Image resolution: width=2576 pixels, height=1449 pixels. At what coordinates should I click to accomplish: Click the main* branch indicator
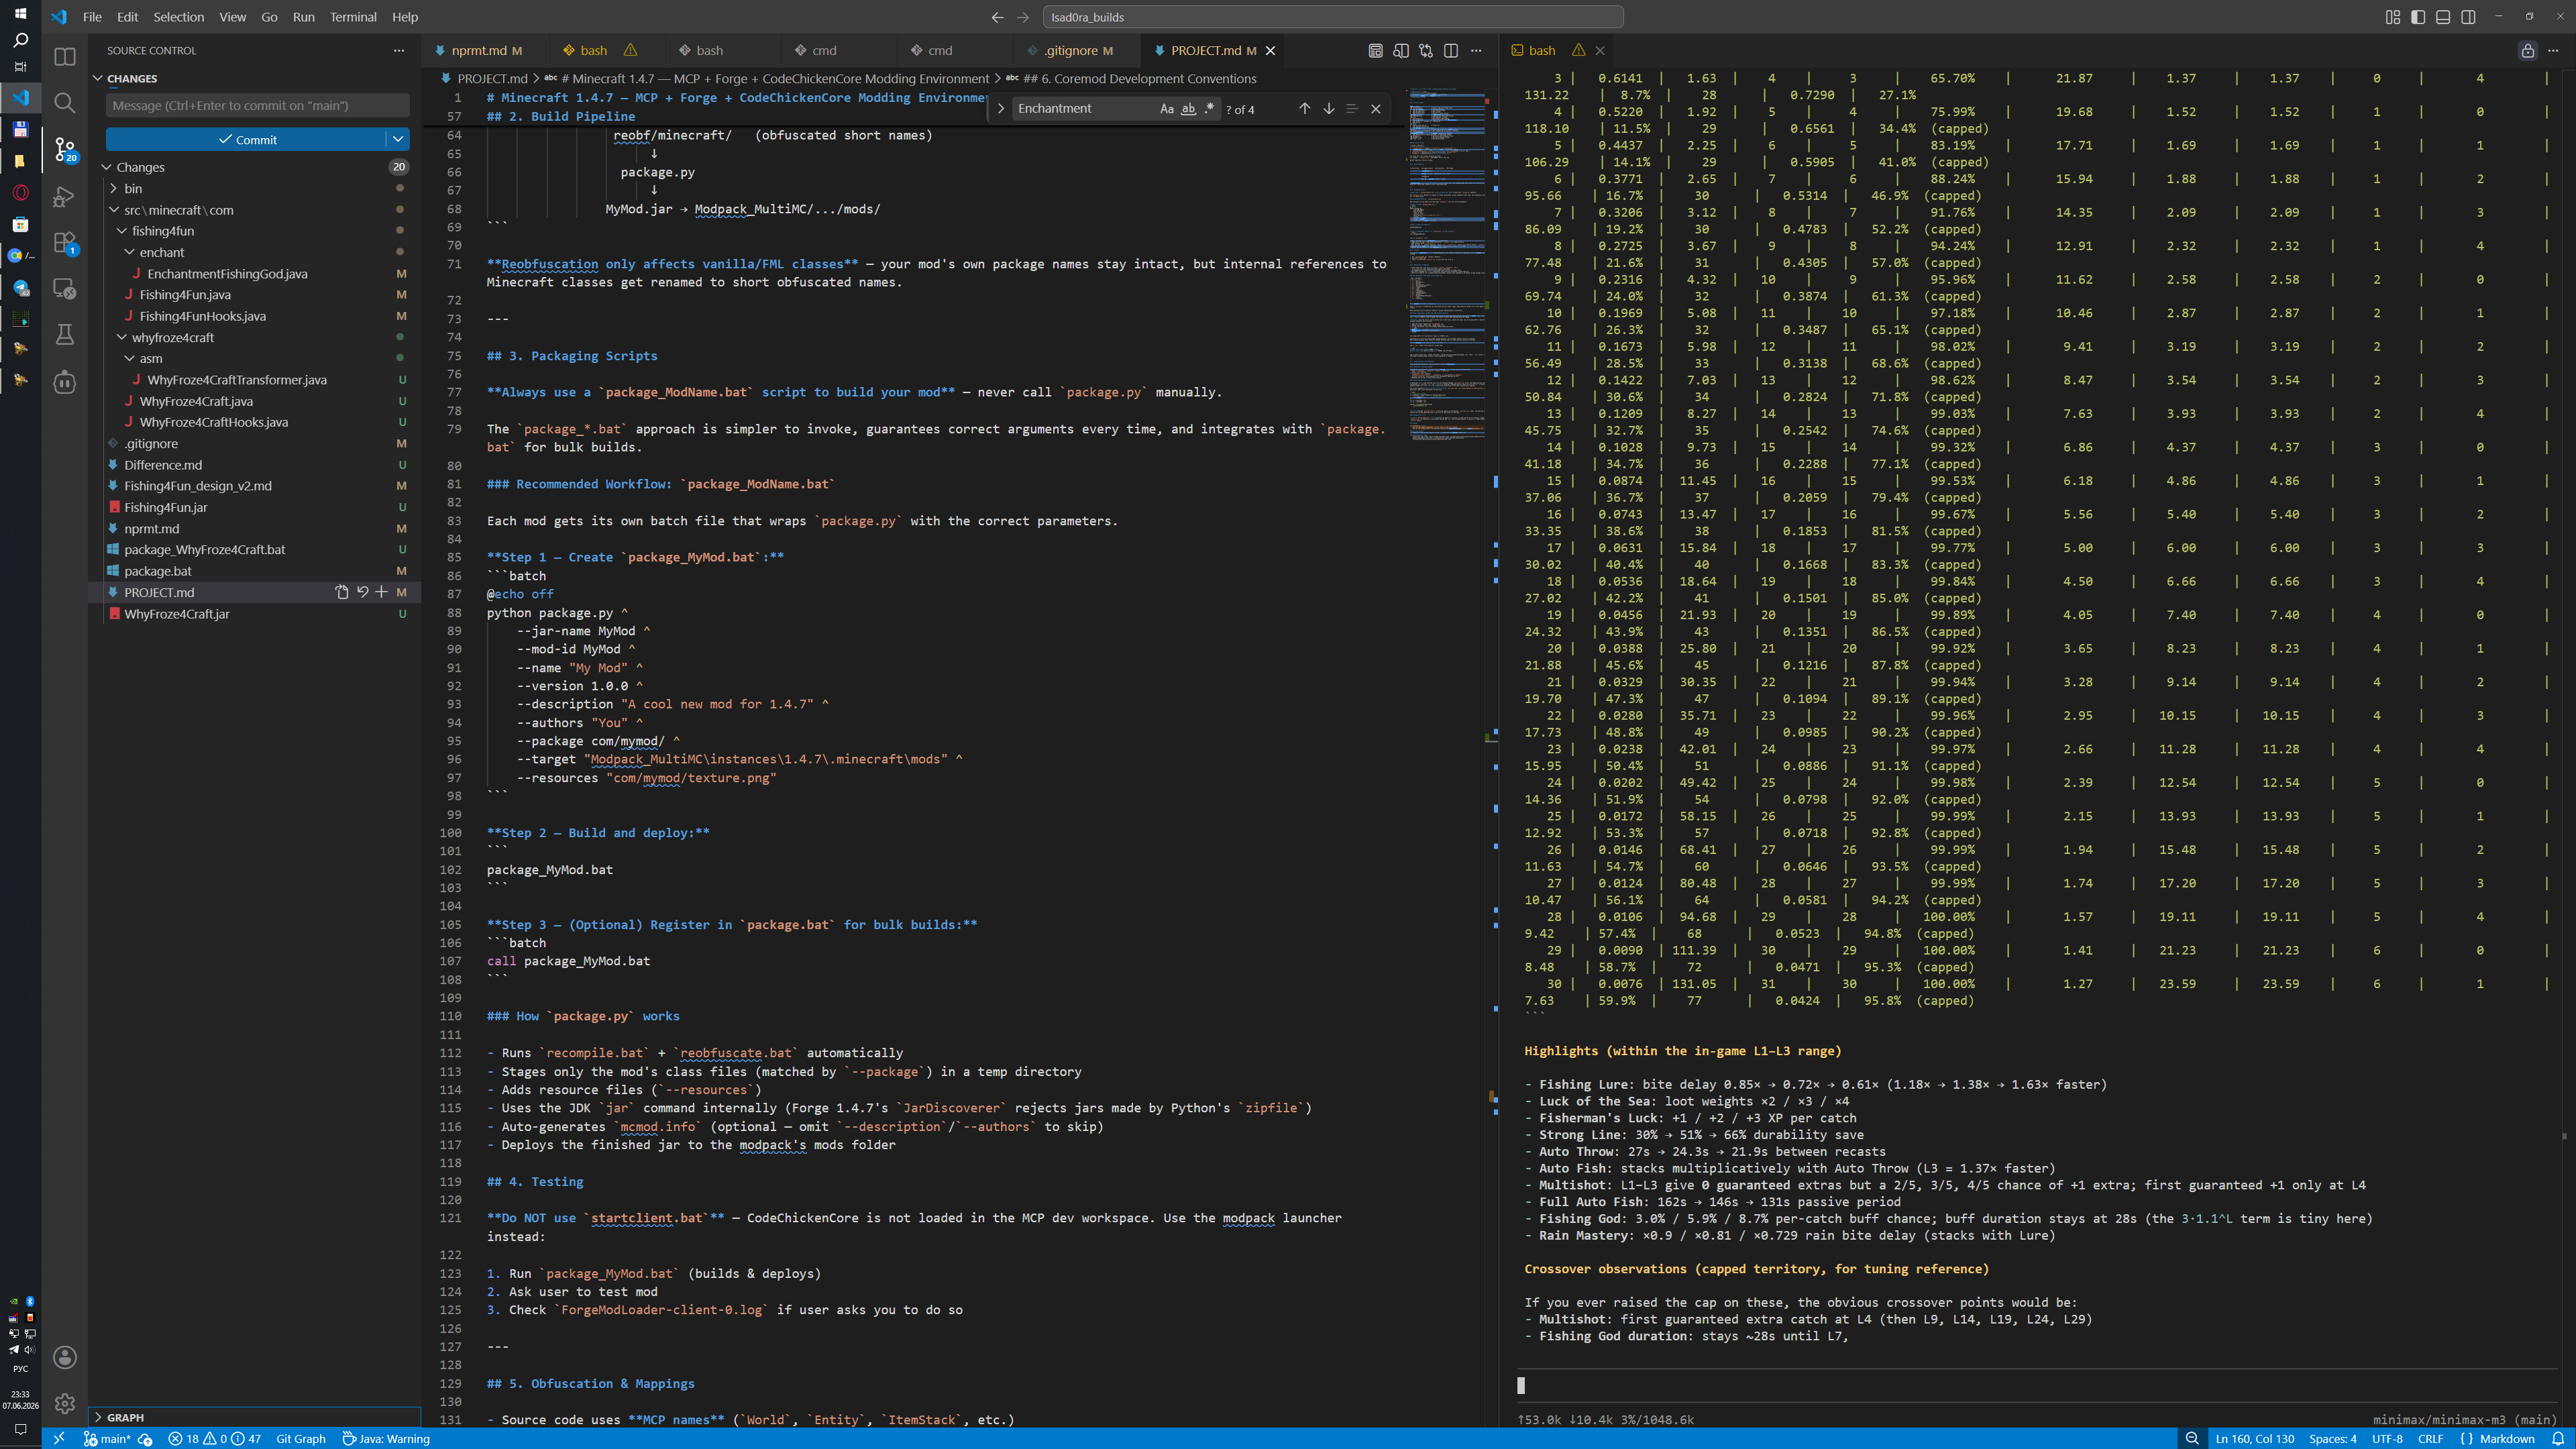(x=107, y=1439)
